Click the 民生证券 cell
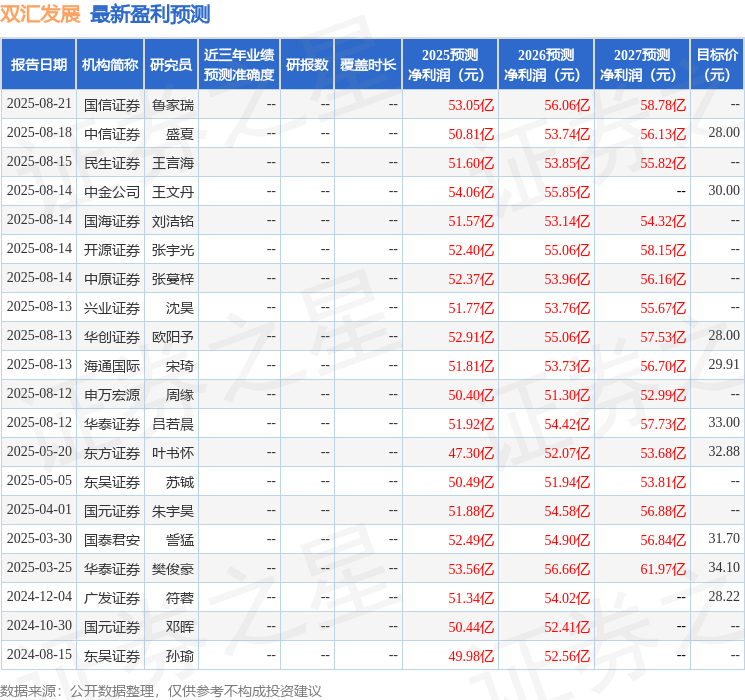745x700 pixels. (x=112, y=163)
